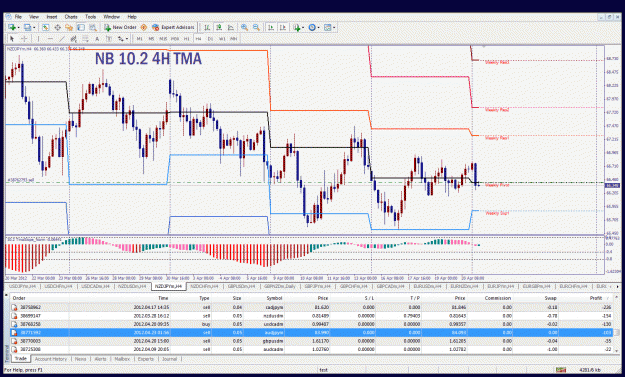Expand the Profiles dropdown arrow
625x377 pixels.
coord(34,27)
